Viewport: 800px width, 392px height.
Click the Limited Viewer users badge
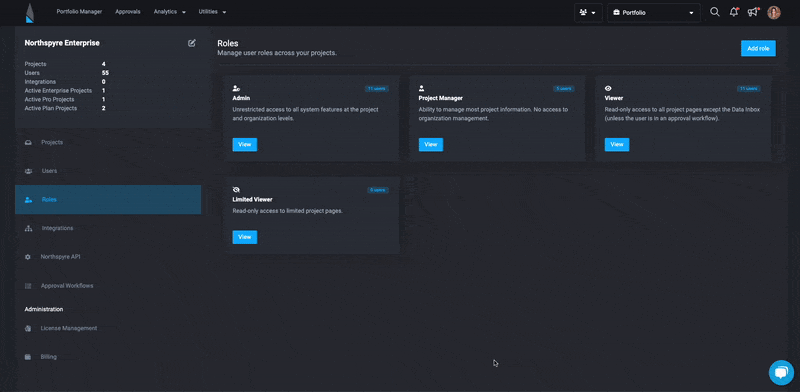(378, 190)
